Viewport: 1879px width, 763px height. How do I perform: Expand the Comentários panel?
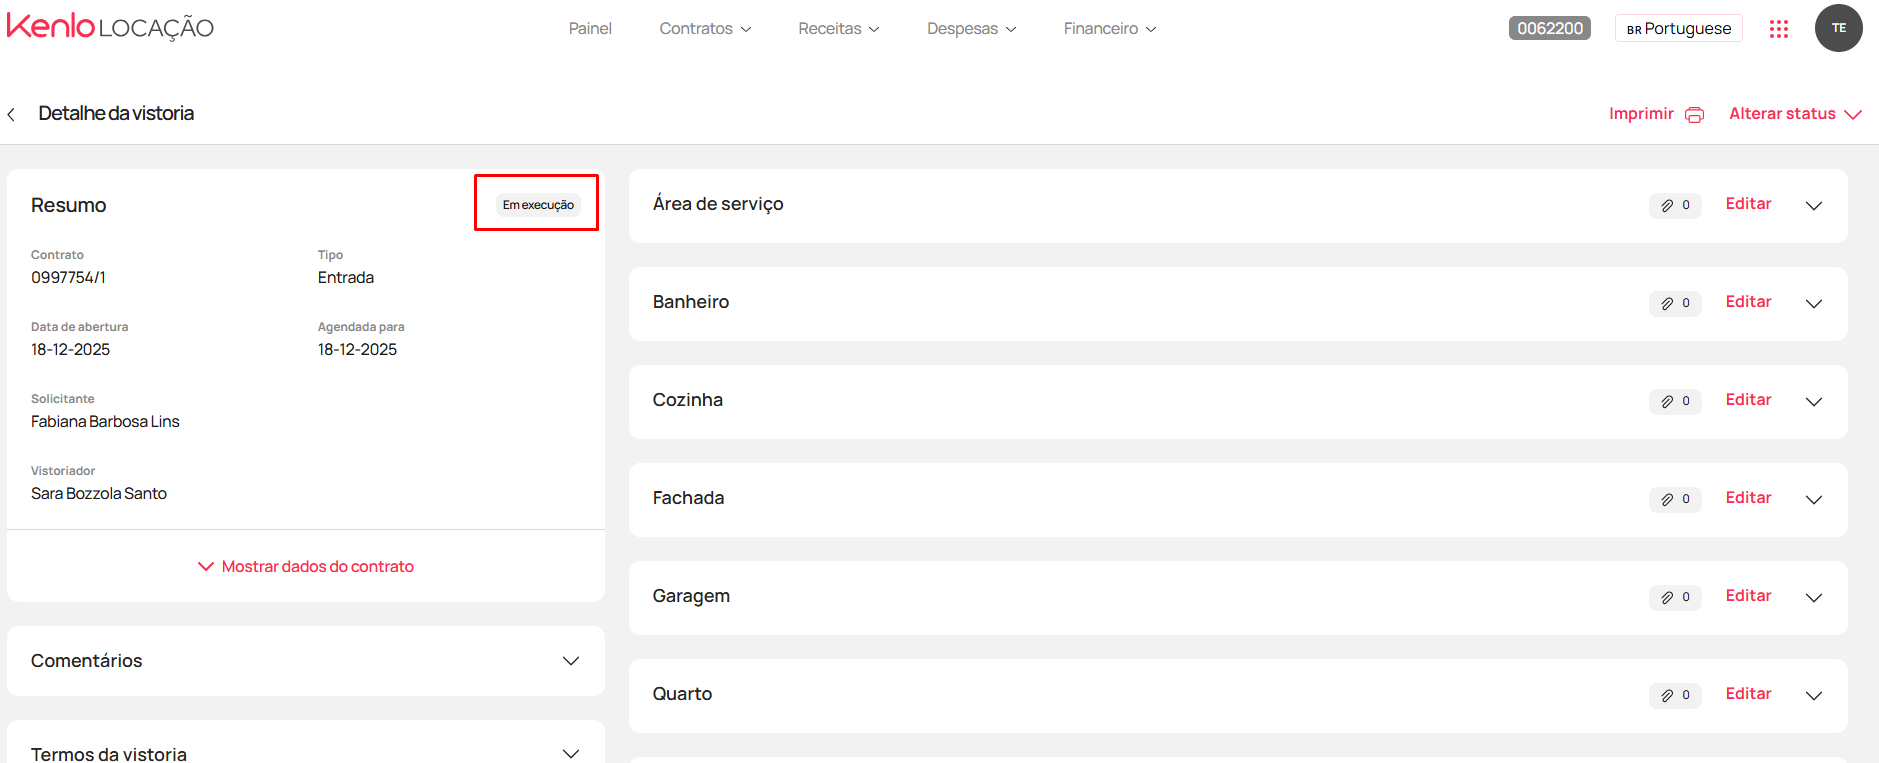pos(571,661)
